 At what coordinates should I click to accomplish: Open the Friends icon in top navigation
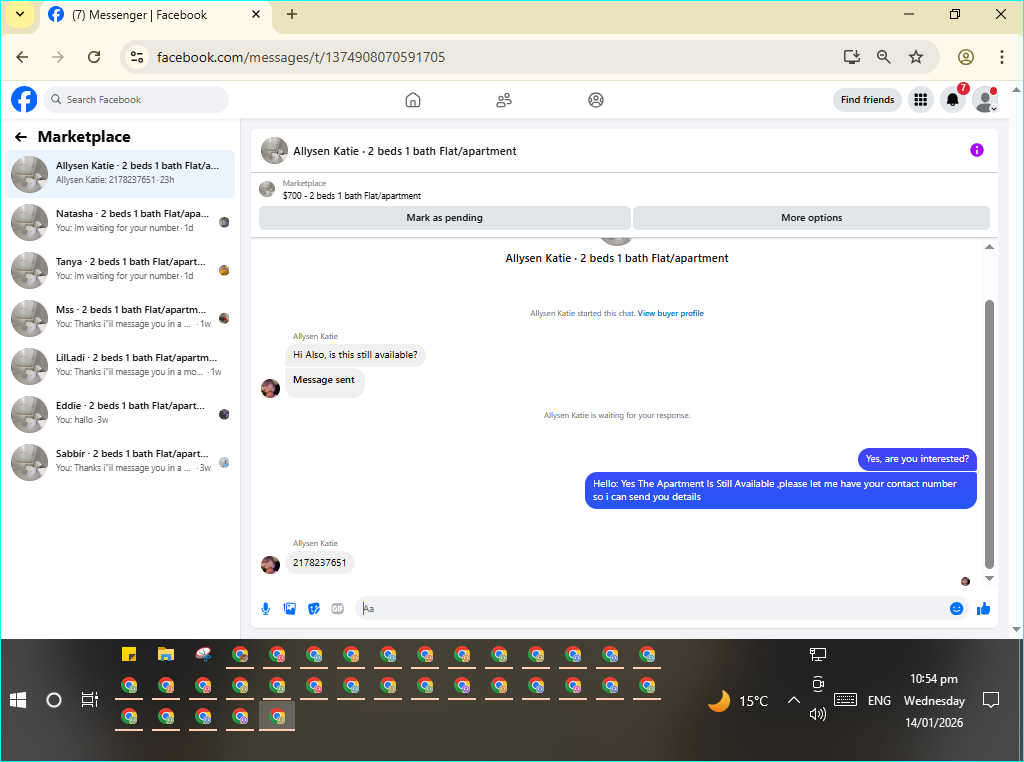pyautogui.click(x=504, y=100)
